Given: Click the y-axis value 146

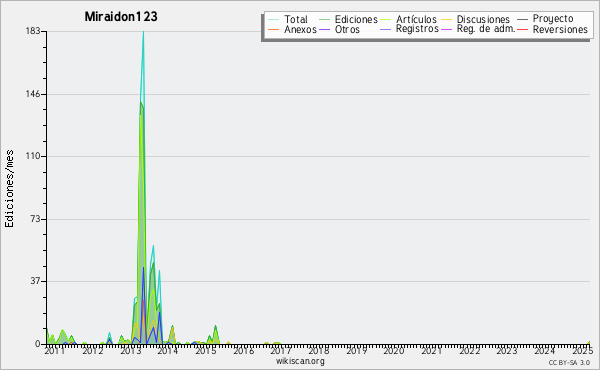Looking at the screenshot, I should [33, 94].
